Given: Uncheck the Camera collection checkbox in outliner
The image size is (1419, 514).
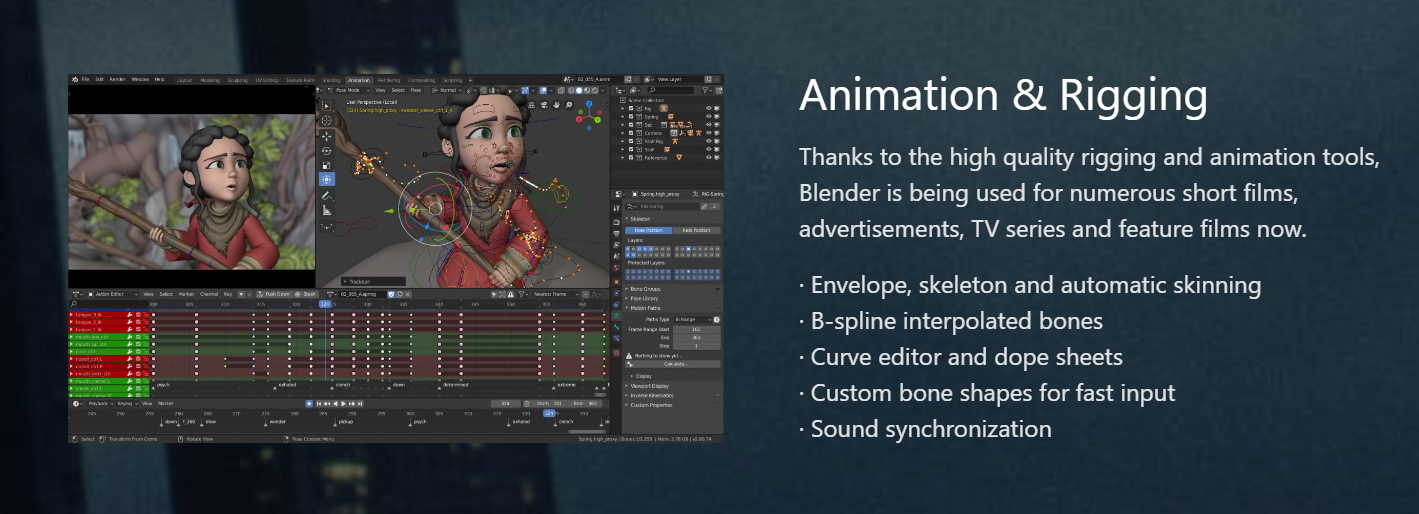Looking at the screenshot, I should point(631,133).
